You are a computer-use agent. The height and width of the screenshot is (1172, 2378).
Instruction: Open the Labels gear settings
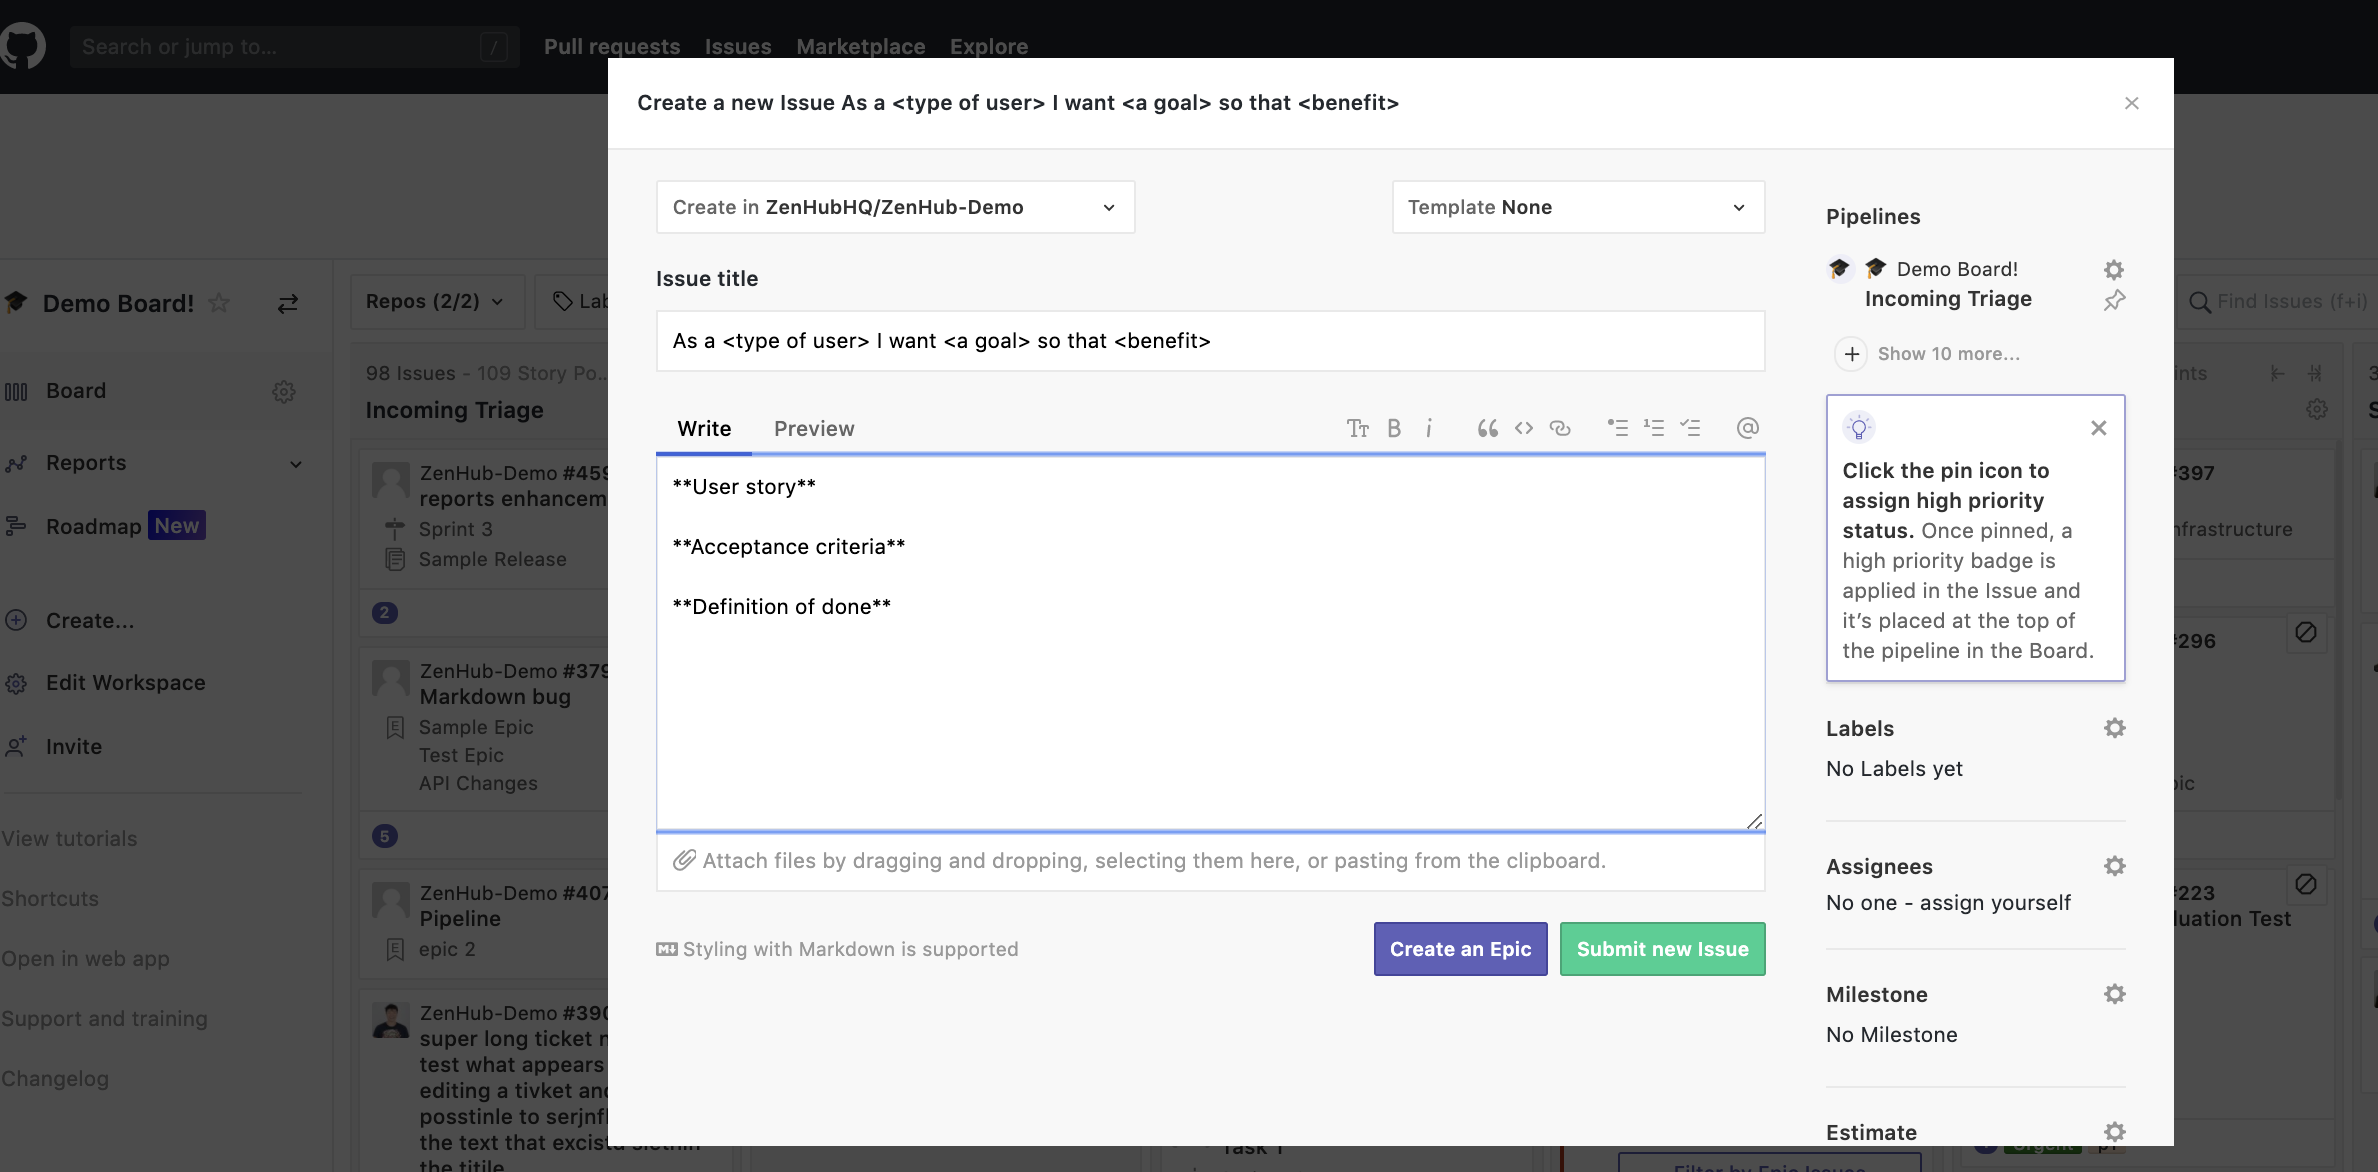click(x=2114, y=728)
